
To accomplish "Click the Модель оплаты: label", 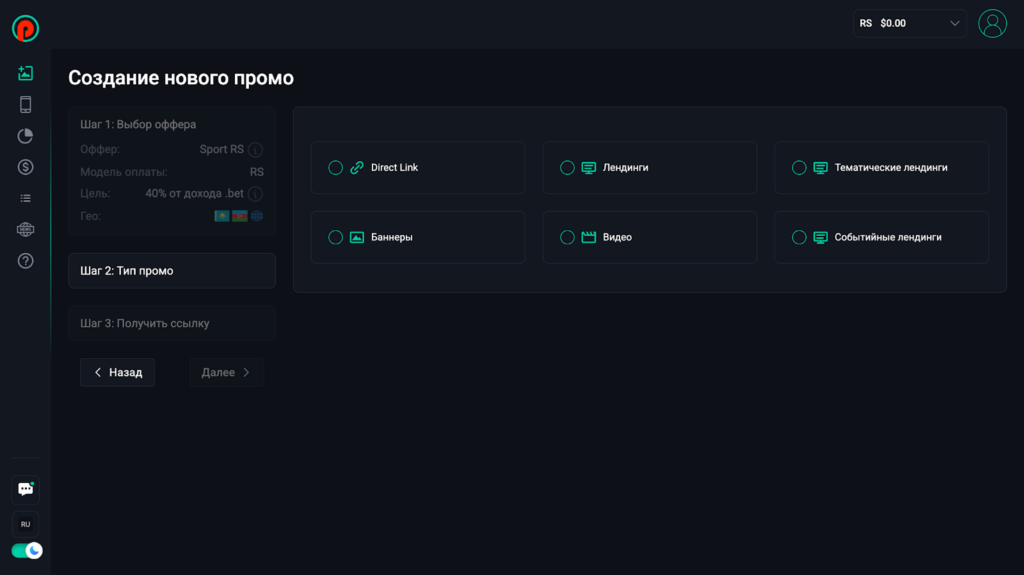I will point(124,172).
